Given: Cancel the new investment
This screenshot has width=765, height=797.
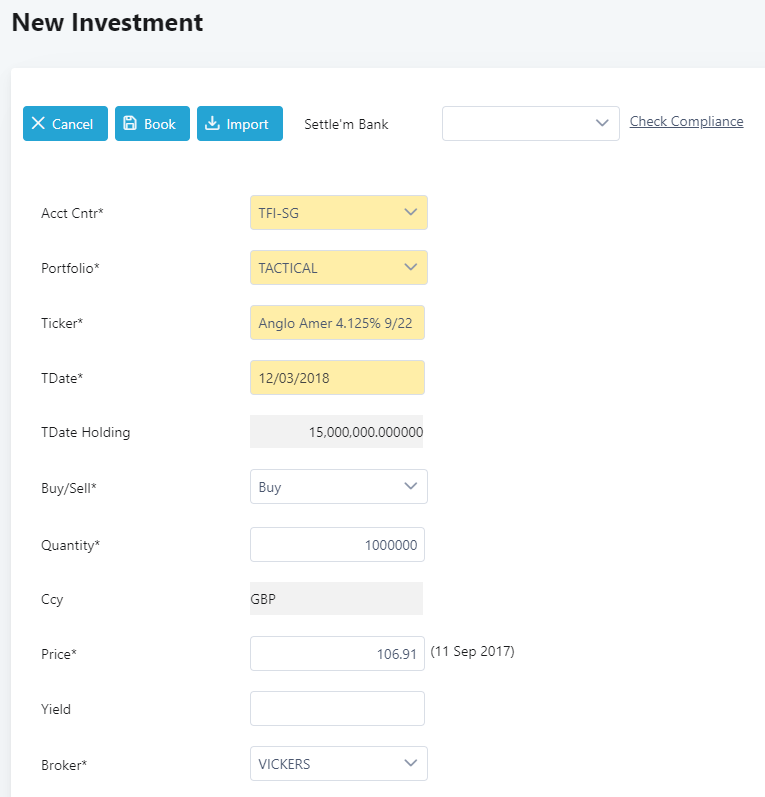Looking at the screenshot, I should click(x=65, y=124).
